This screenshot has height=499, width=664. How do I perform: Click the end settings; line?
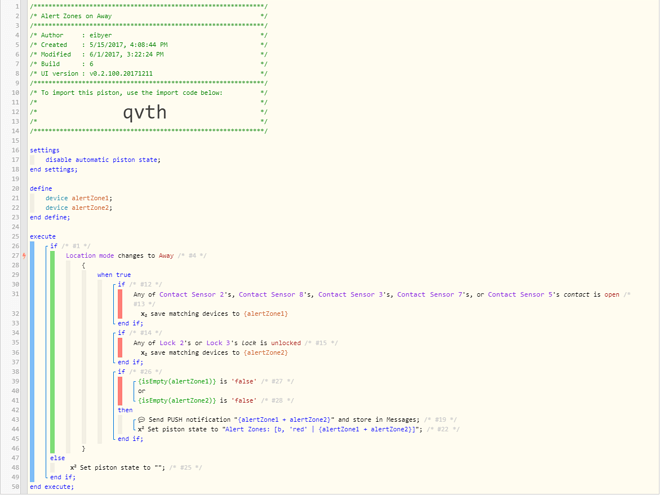click(54, 169)
